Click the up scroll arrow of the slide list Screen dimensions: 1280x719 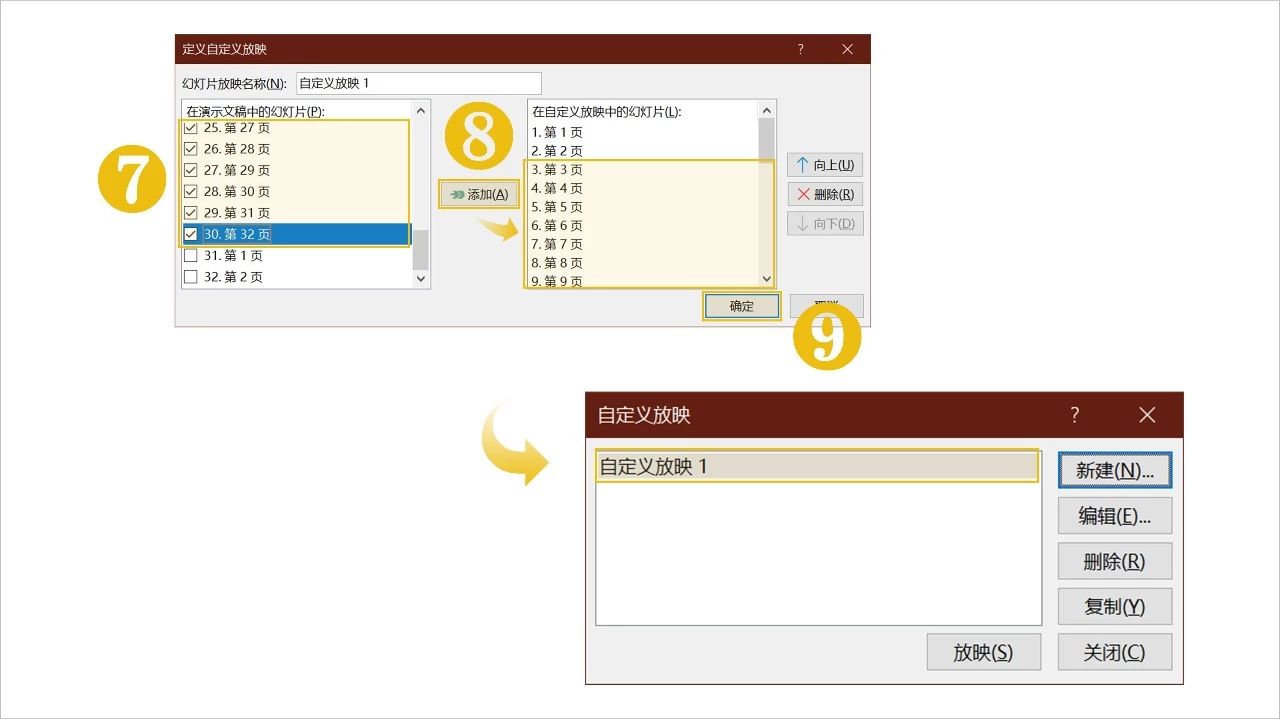pos(419,110)
